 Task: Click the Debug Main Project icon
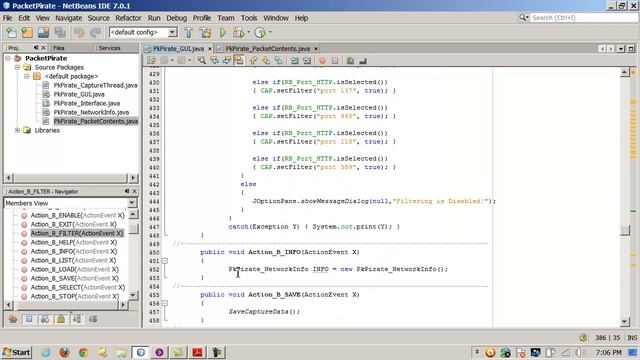(x=238, y=32)
